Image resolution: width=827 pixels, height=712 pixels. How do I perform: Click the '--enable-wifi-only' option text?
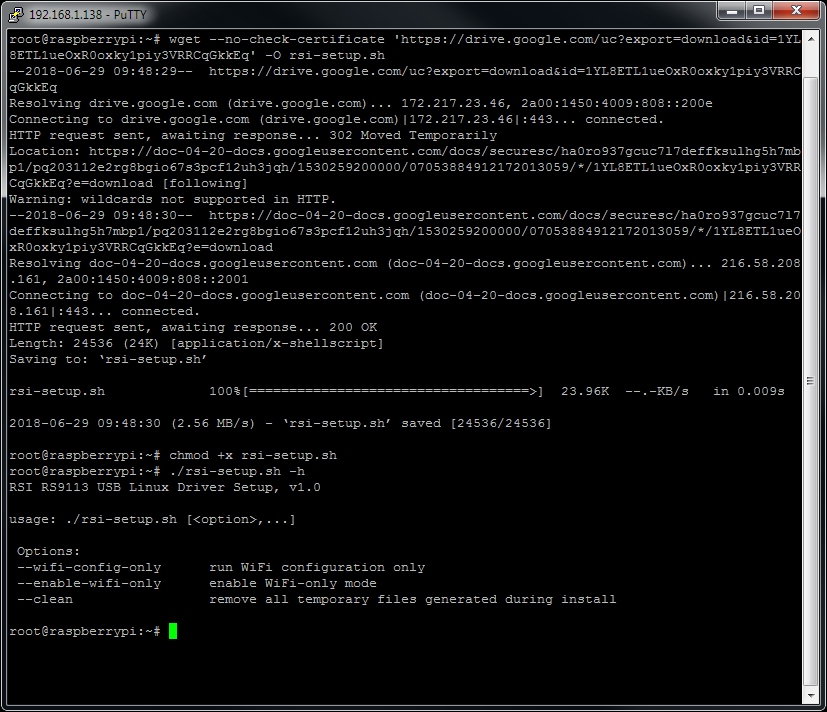[x=89, y=583]
